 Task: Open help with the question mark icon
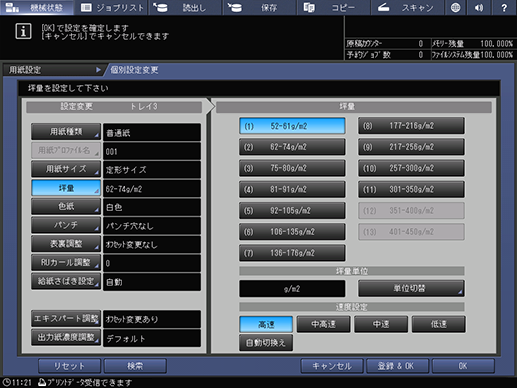[x=504, y=7]
